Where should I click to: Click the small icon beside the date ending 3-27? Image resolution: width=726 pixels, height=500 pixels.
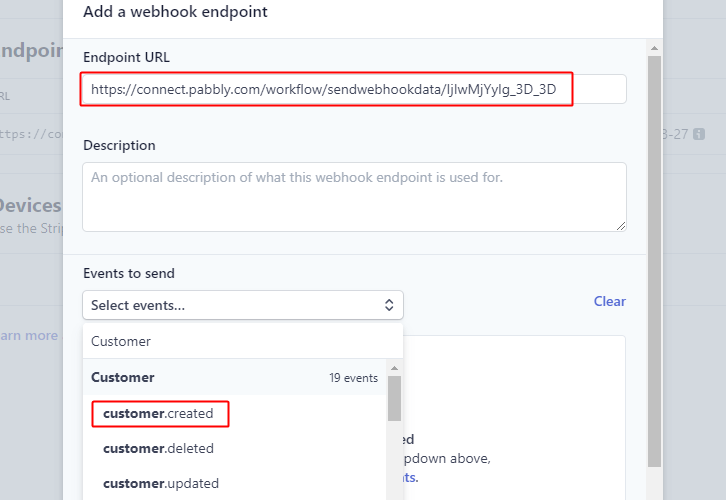click(698, 134)
